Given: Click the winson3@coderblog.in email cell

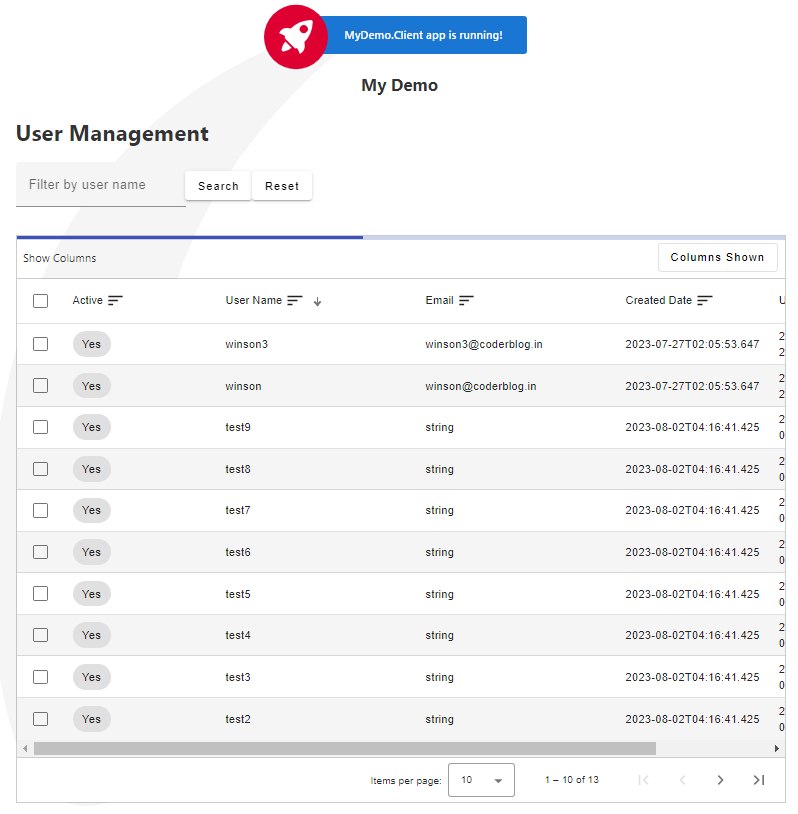Looking at the screenshot, I should point(484,344).
